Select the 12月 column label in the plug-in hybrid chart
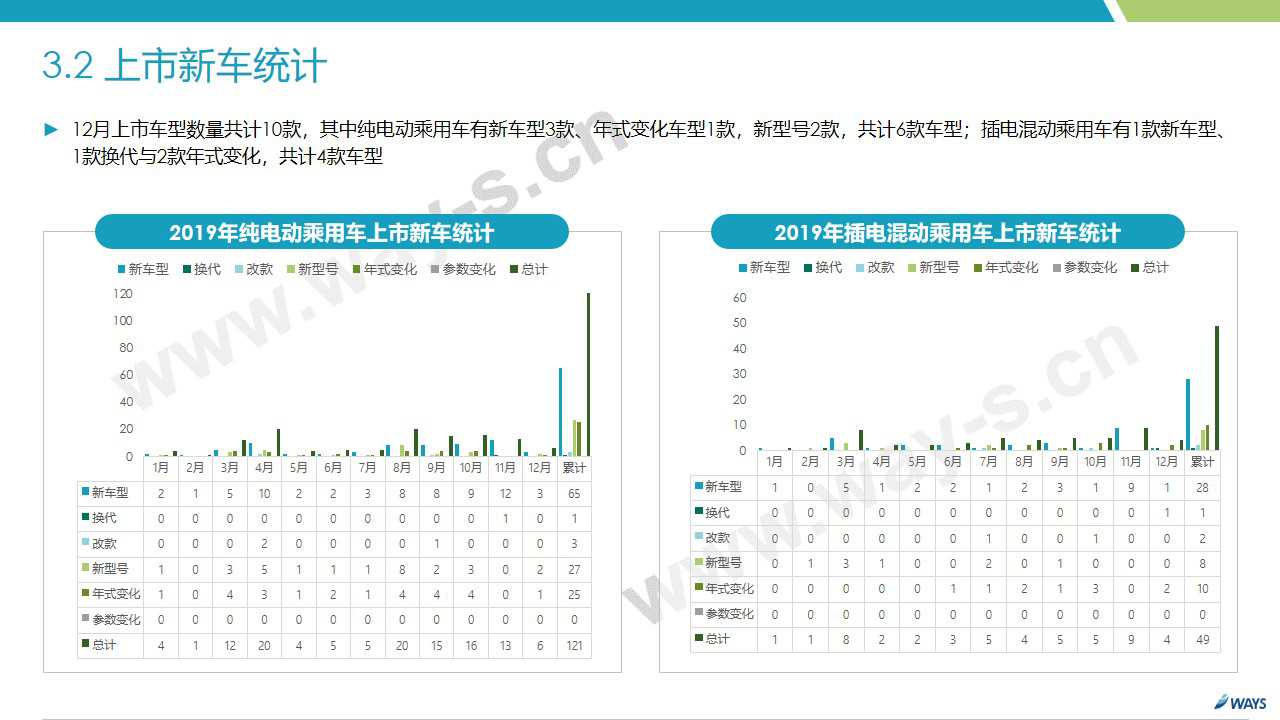The width and height of the screenshot is (1280, 720). (1166, 462)
